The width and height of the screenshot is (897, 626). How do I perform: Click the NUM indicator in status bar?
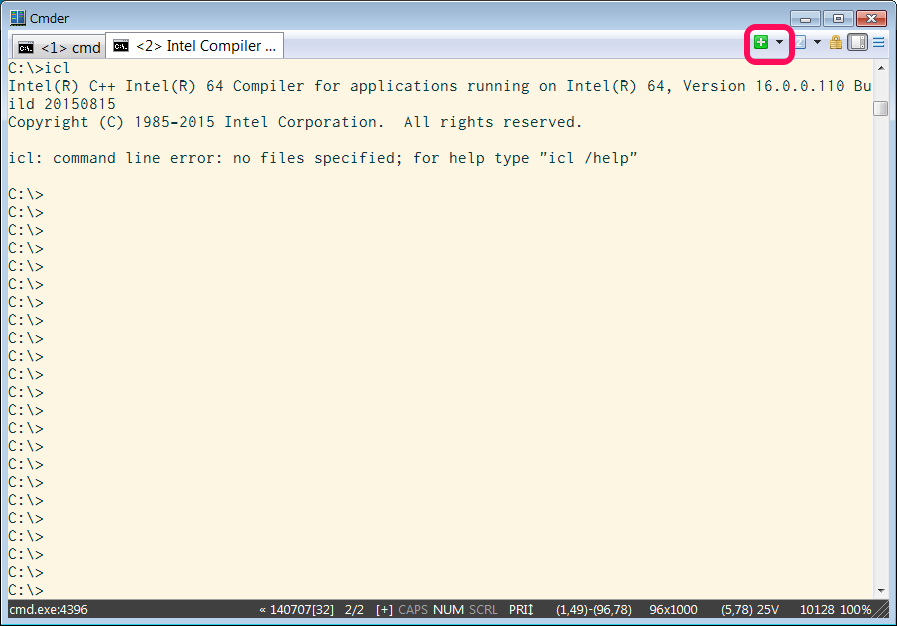pos(448,610)
